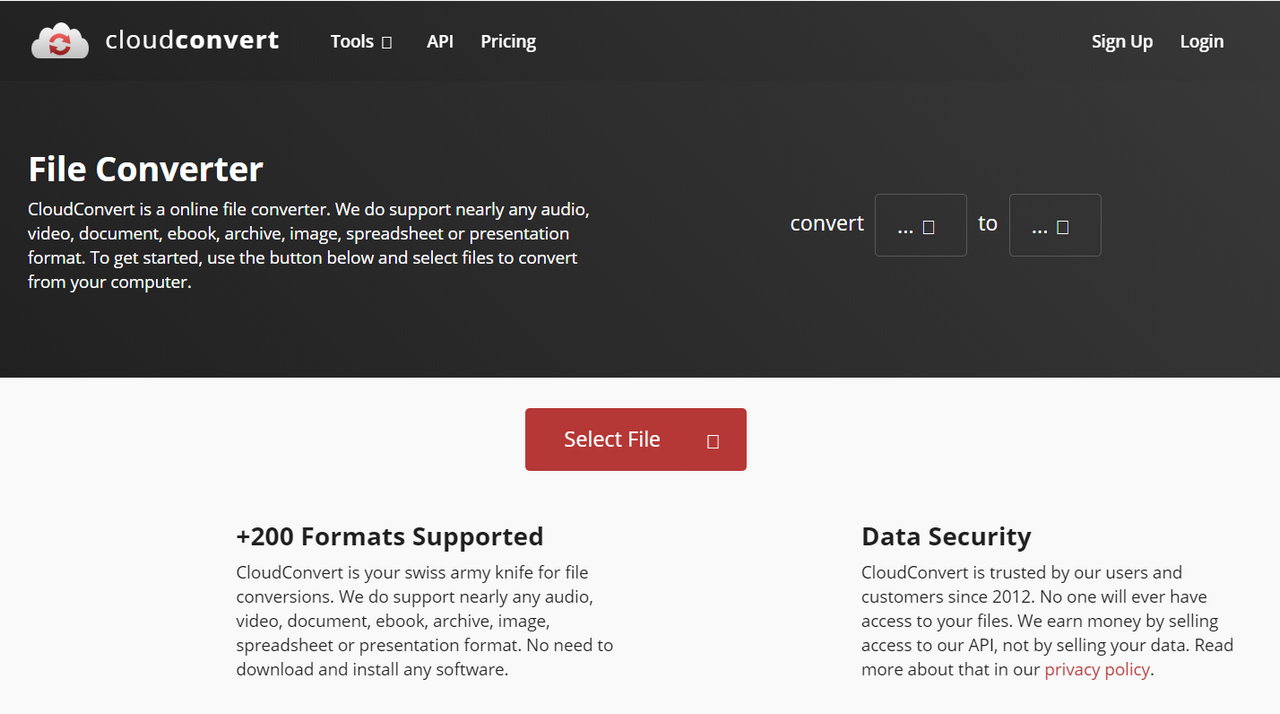Click the Login link

click(1201, 41)
